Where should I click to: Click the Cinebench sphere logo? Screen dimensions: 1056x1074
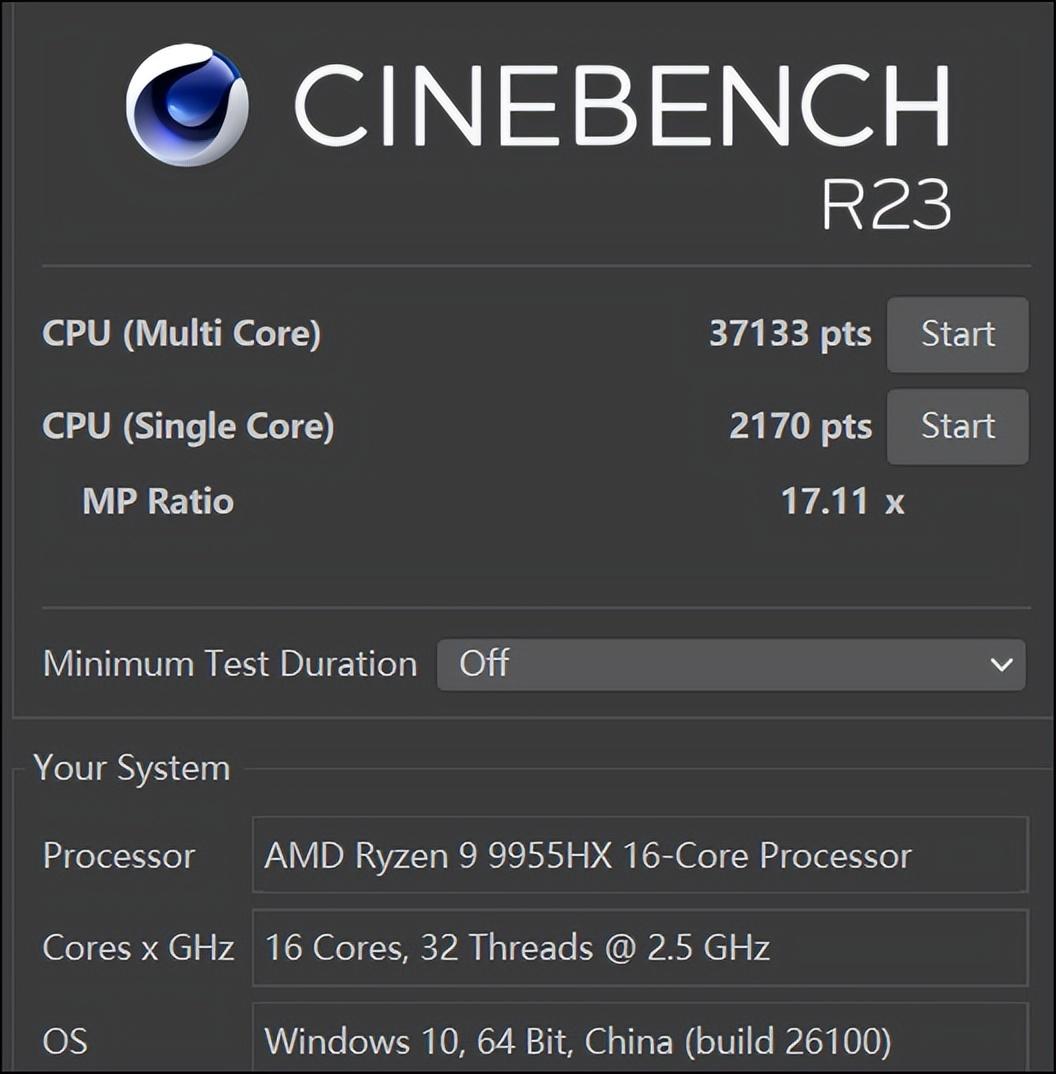(x=187, y=105)
